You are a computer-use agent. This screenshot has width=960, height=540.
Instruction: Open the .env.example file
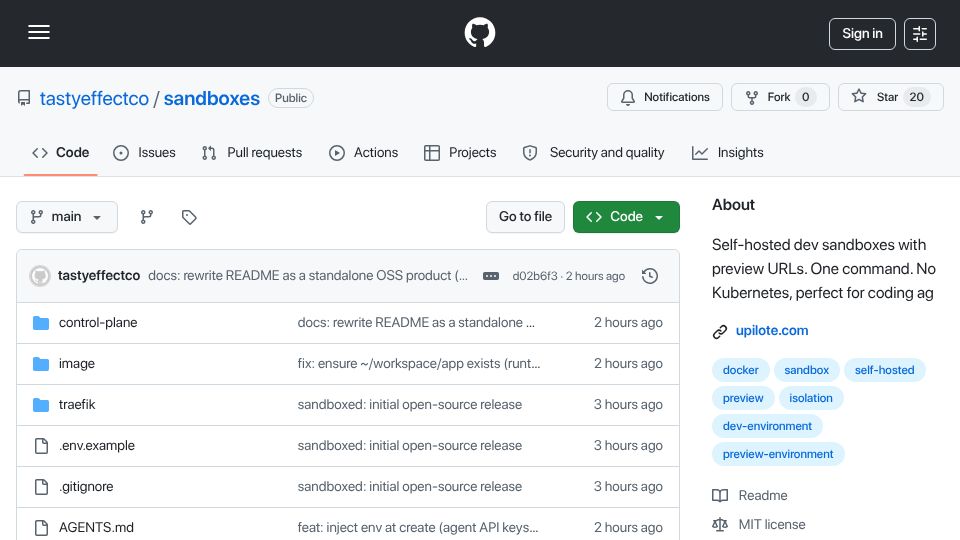(x=97, y=446)
